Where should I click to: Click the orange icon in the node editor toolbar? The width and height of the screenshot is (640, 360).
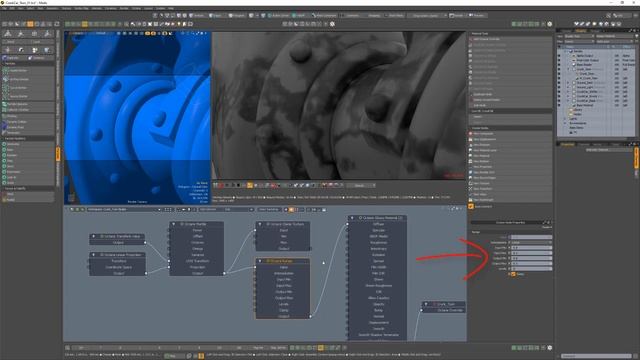click(x=291, y=209)
